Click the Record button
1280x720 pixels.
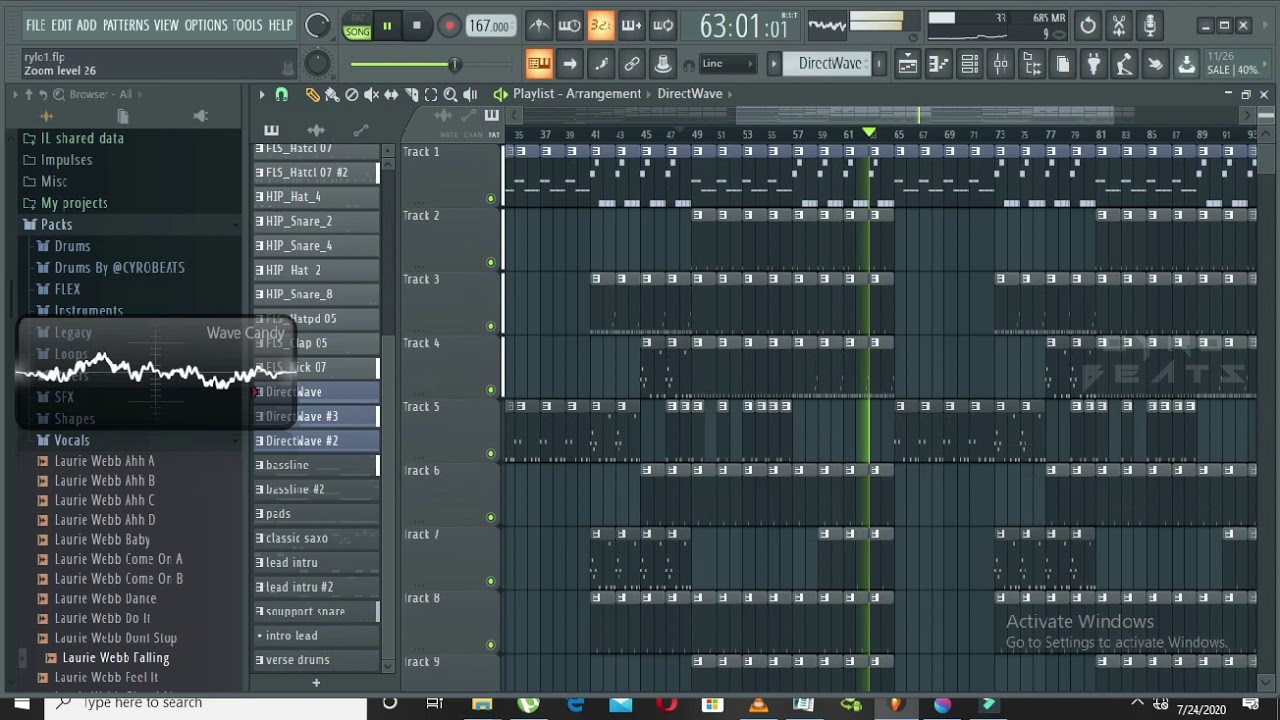coord(449,26)
